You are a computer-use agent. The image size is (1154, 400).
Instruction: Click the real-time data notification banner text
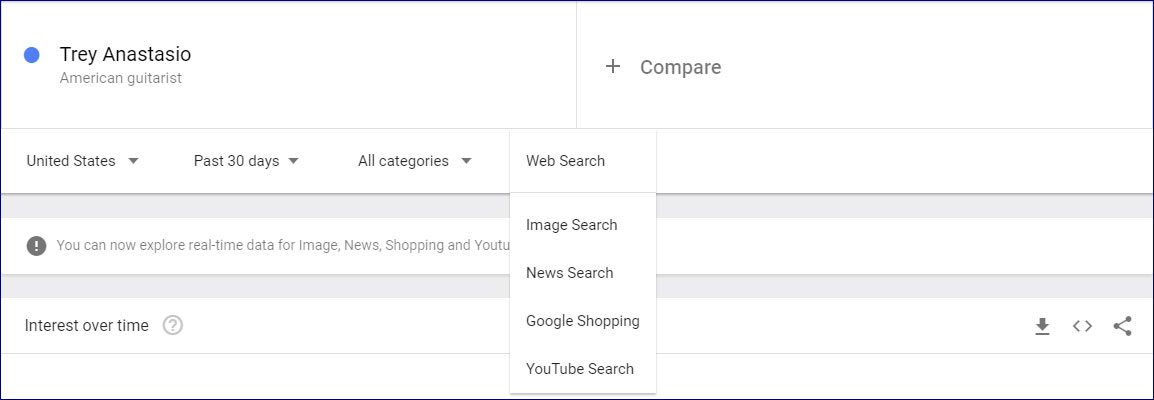tap(283, 246)
